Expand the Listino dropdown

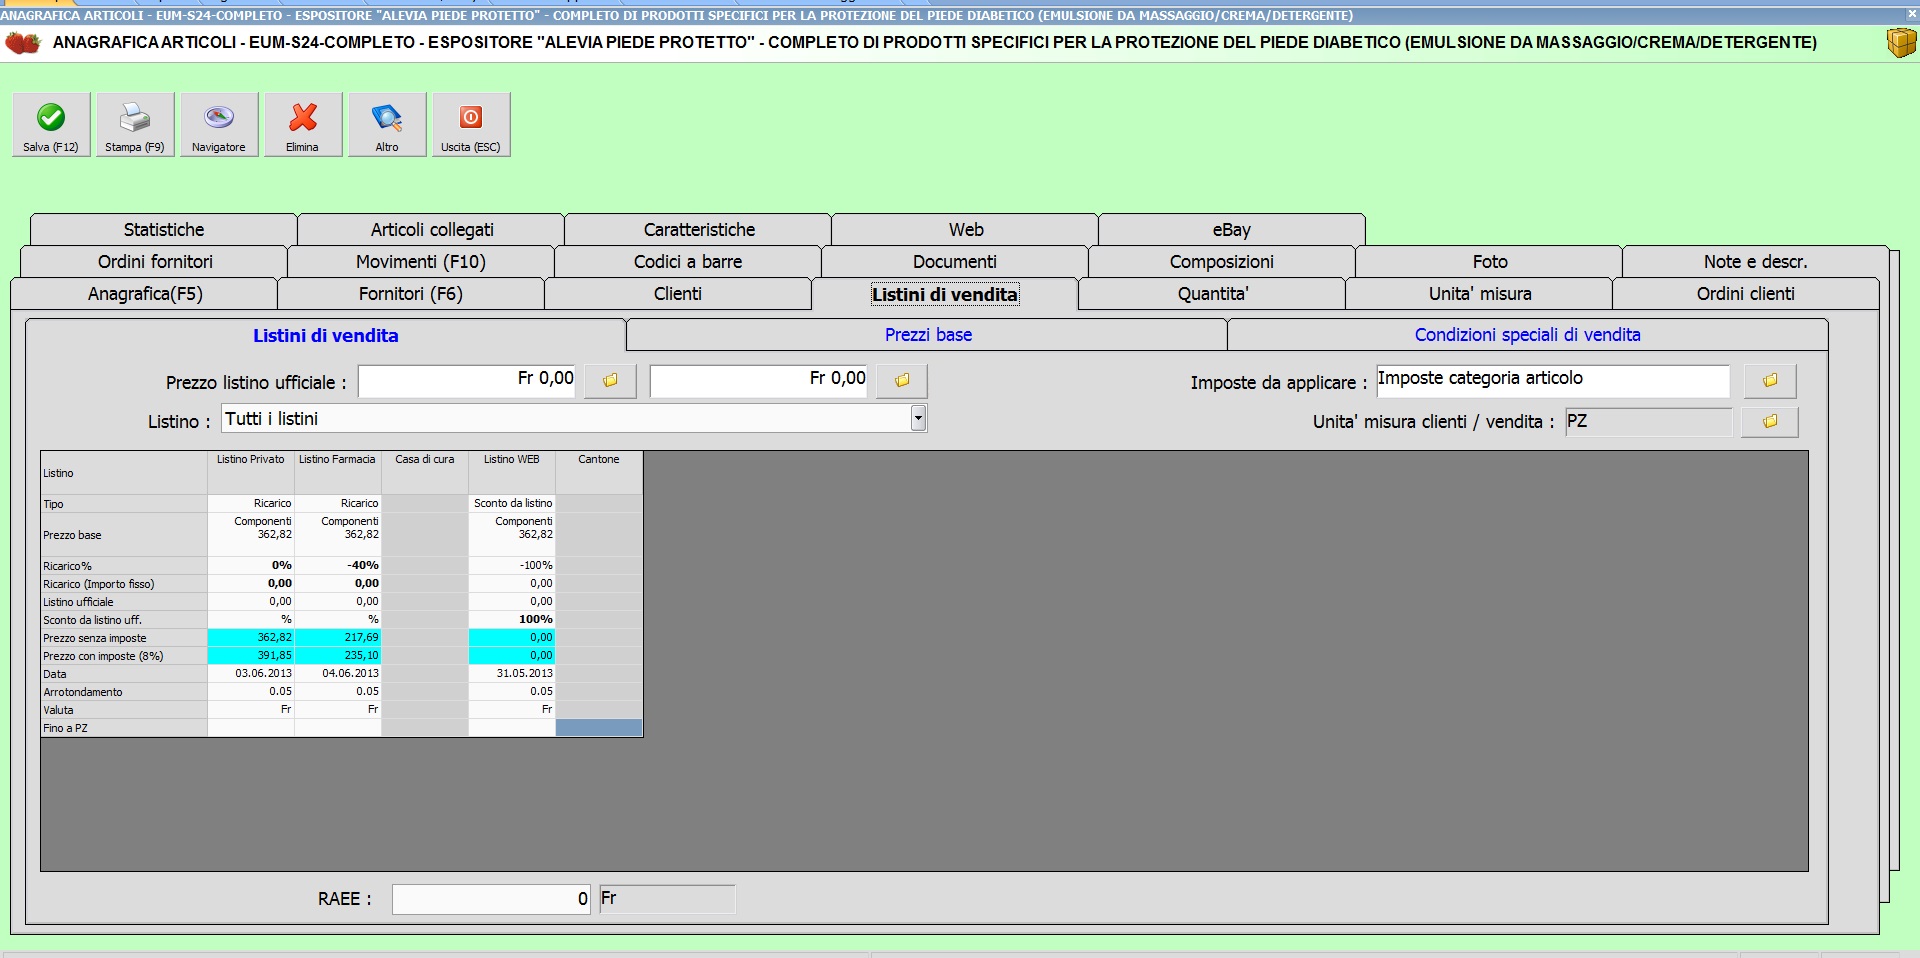(x=919, y=419)
